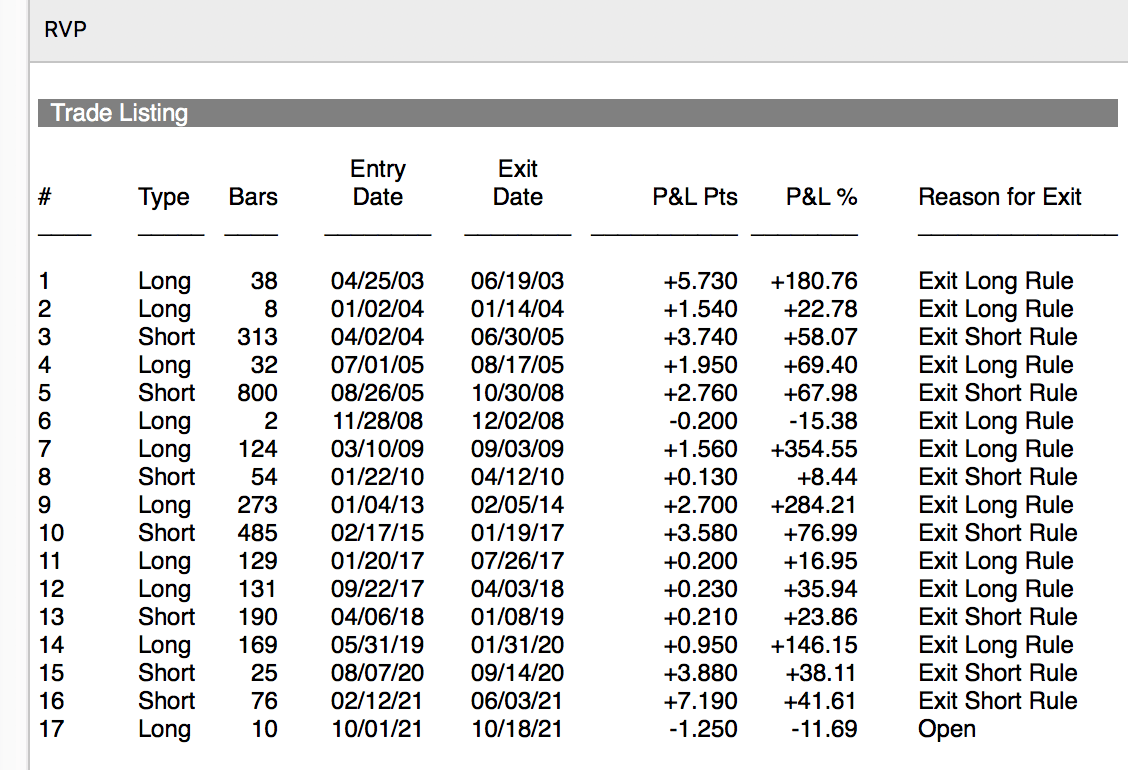
Task: Click exit date 02/05/14 in trade 9
Action: (x=517, y=505)
